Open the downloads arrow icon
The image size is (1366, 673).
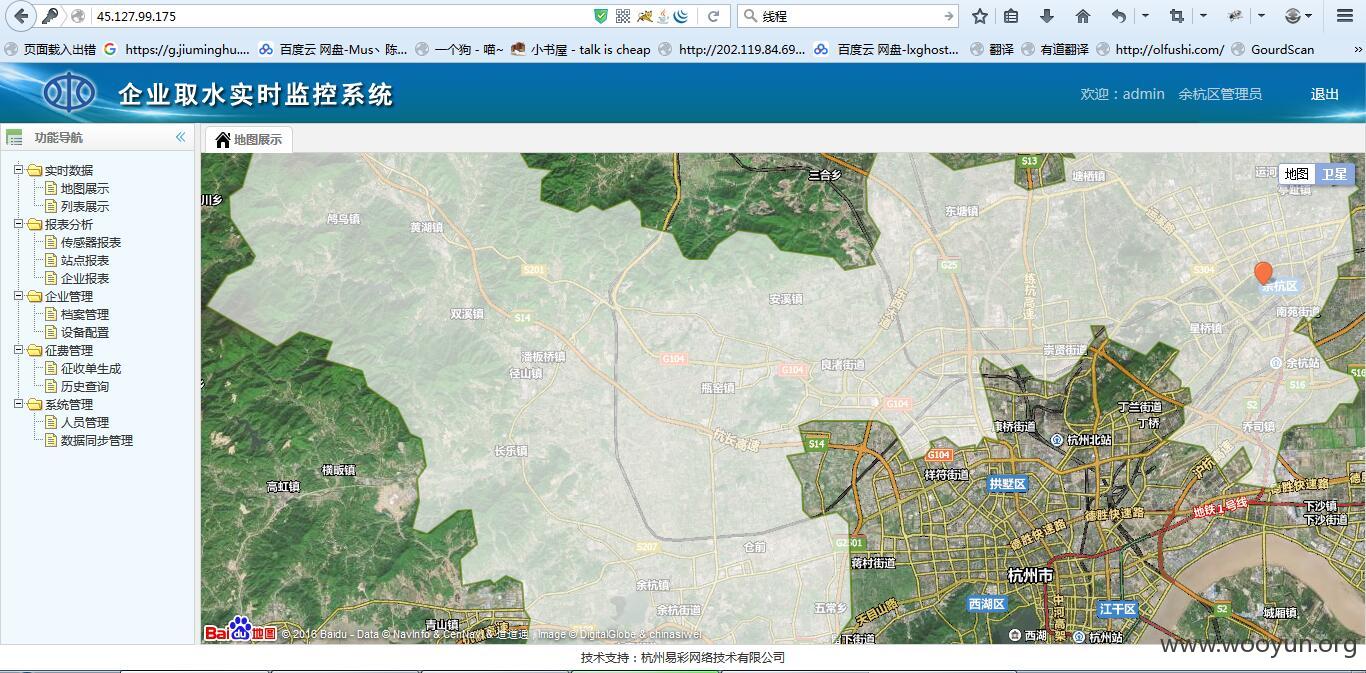tap(1047, 16)
